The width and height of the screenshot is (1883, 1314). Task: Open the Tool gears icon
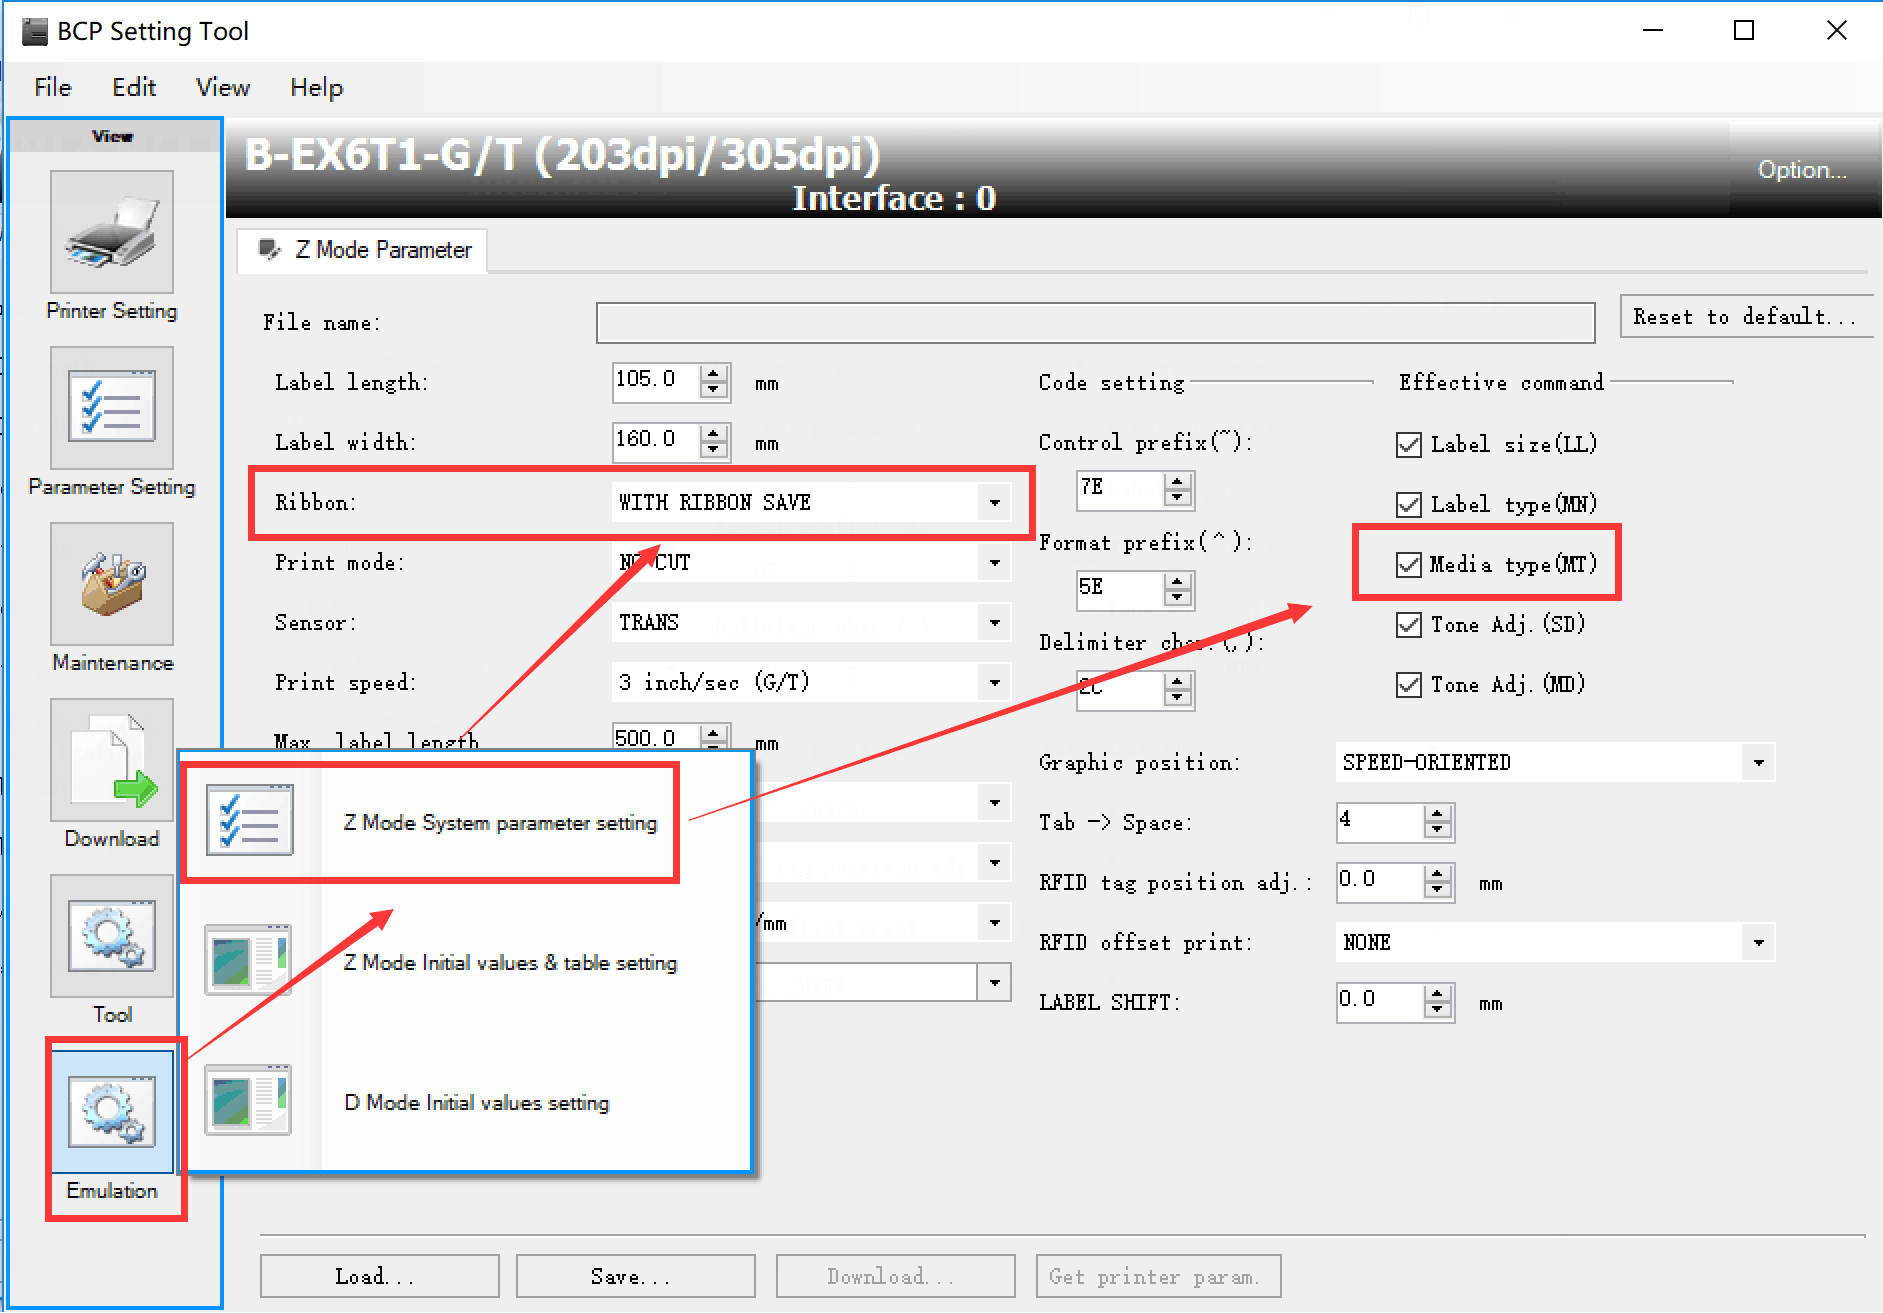112,936
